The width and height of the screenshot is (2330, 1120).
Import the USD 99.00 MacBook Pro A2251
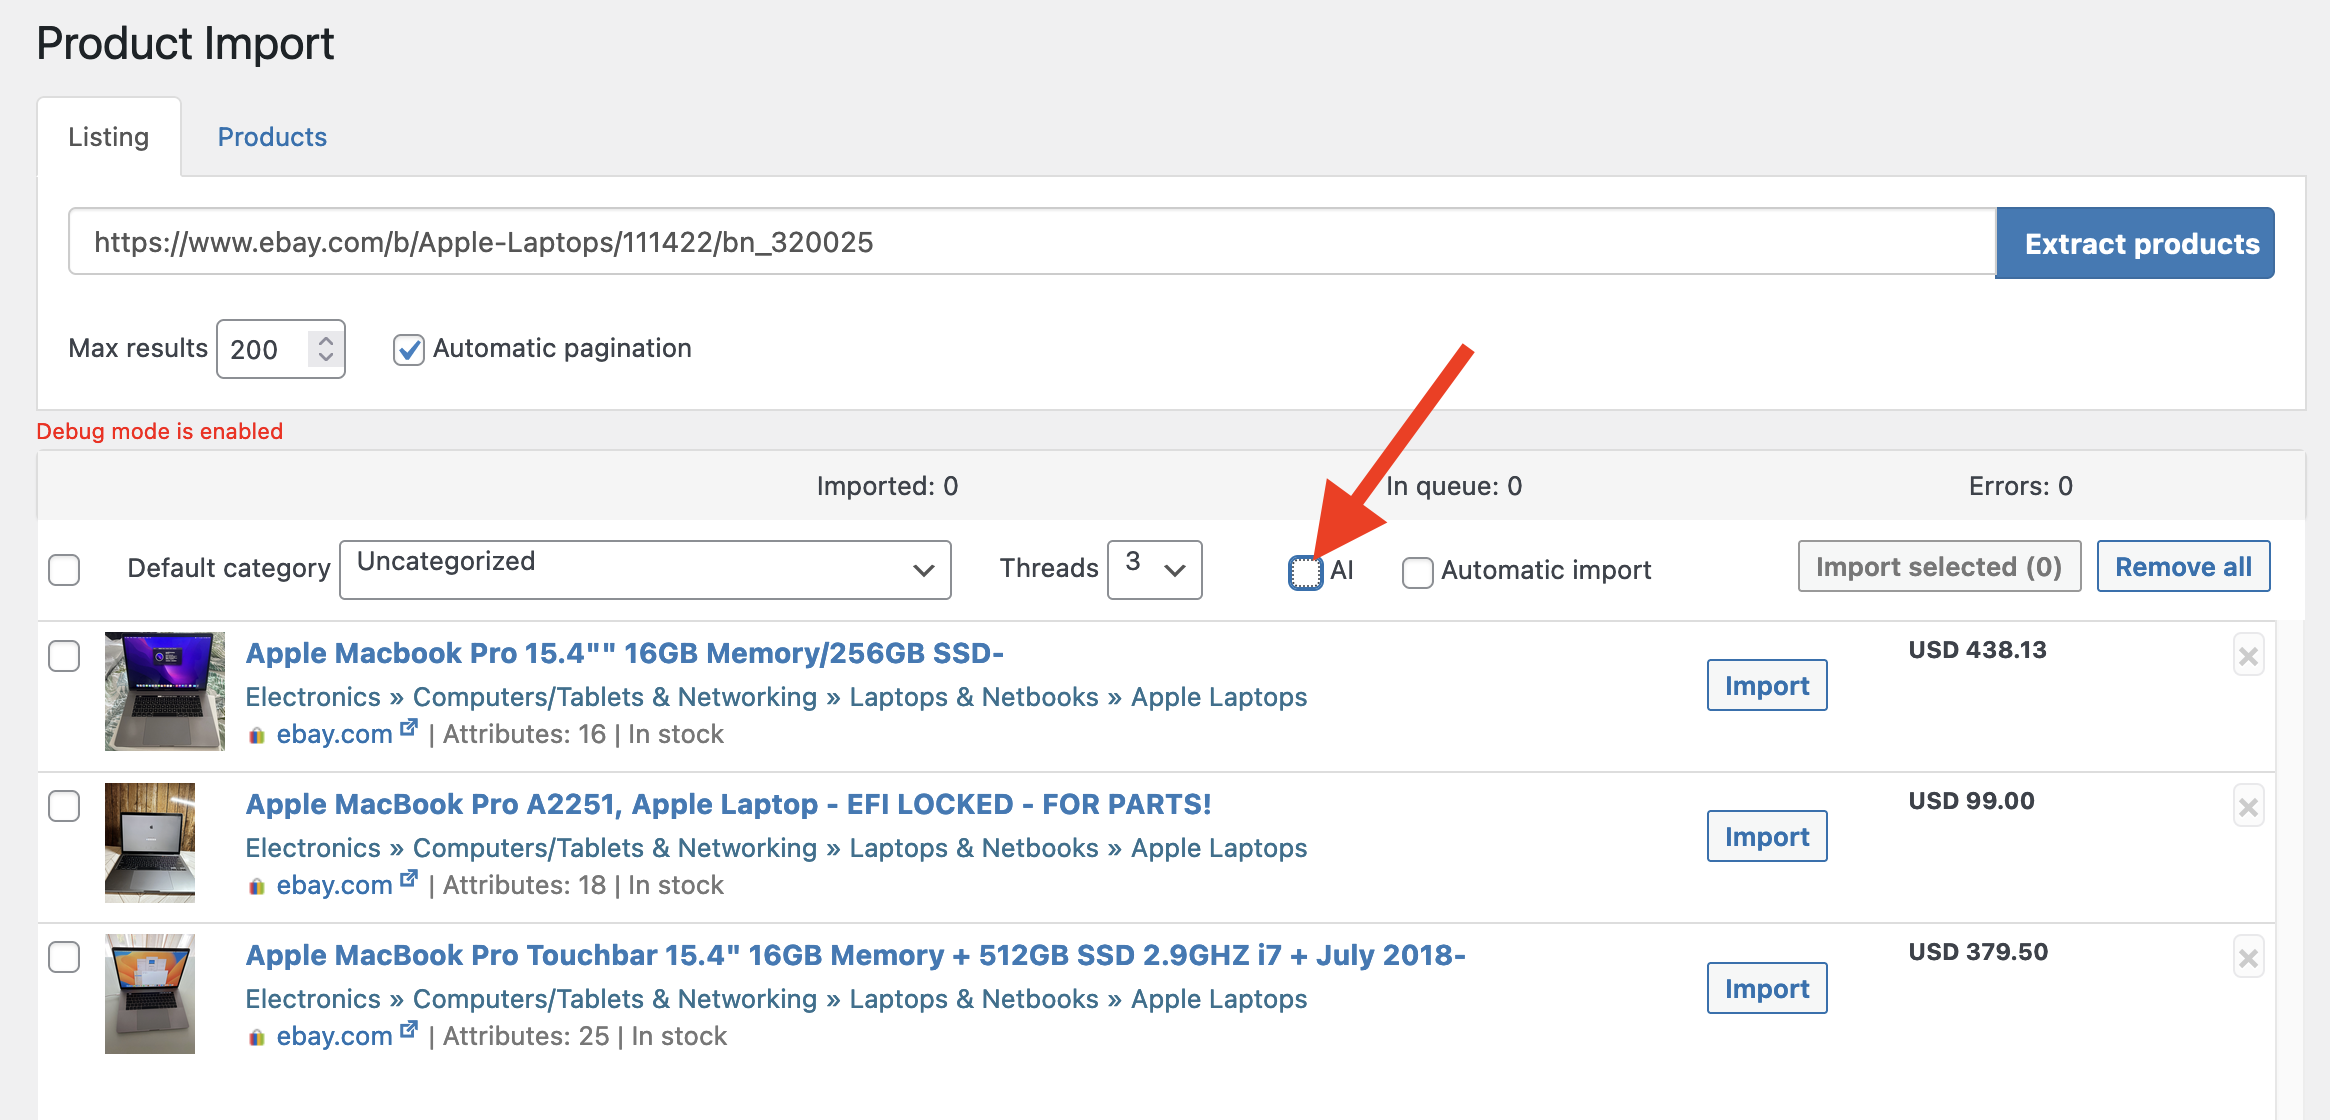click(x=1766, y=836)
